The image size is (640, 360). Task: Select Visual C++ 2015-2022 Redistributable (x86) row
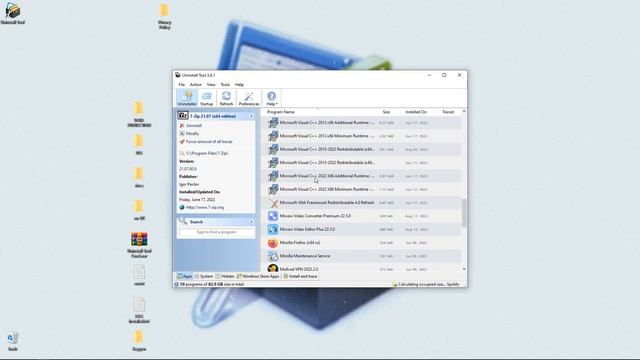pyautogui.click(x=362, y=163)
